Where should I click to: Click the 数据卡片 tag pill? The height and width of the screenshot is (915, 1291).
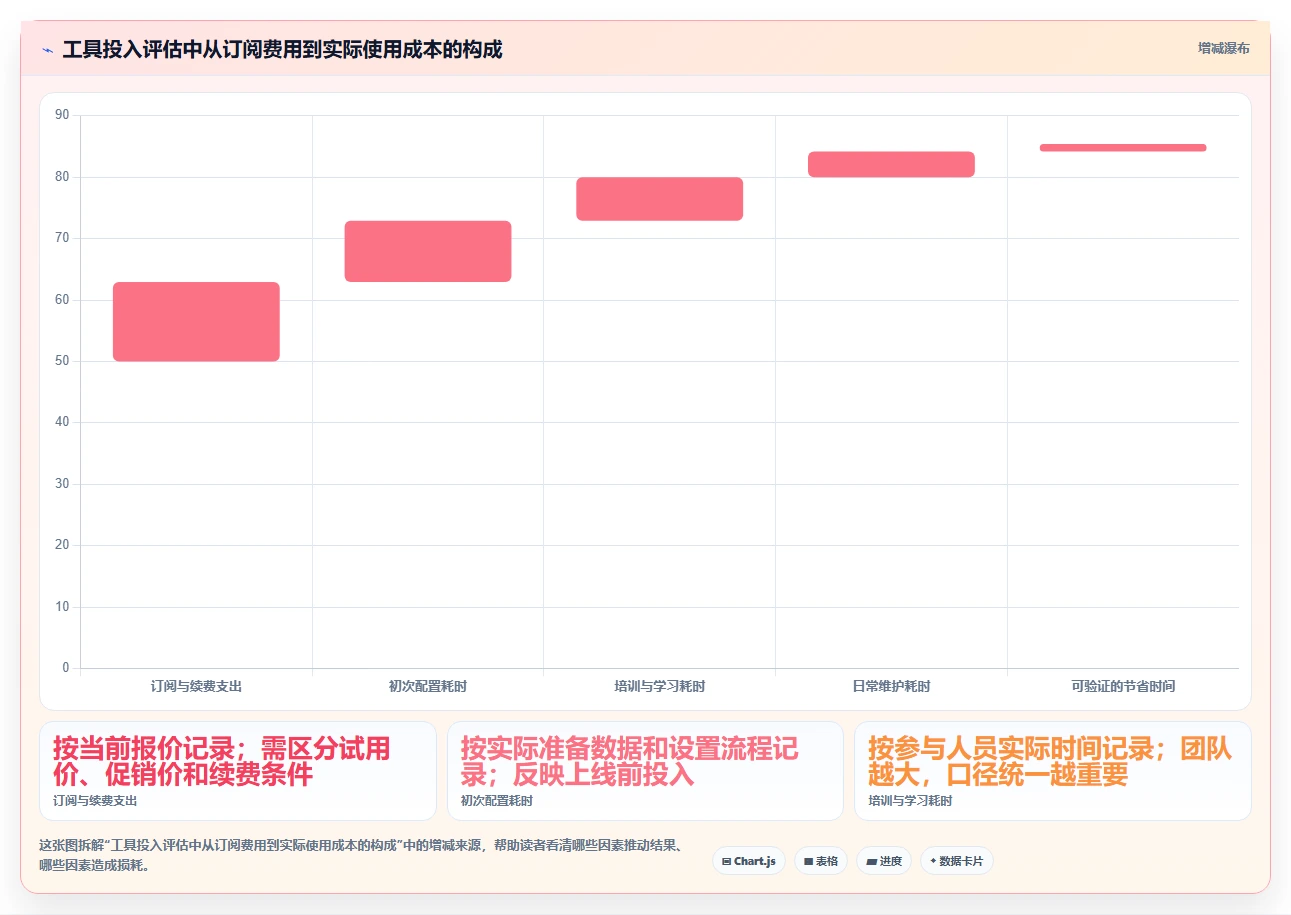point(957,861)
